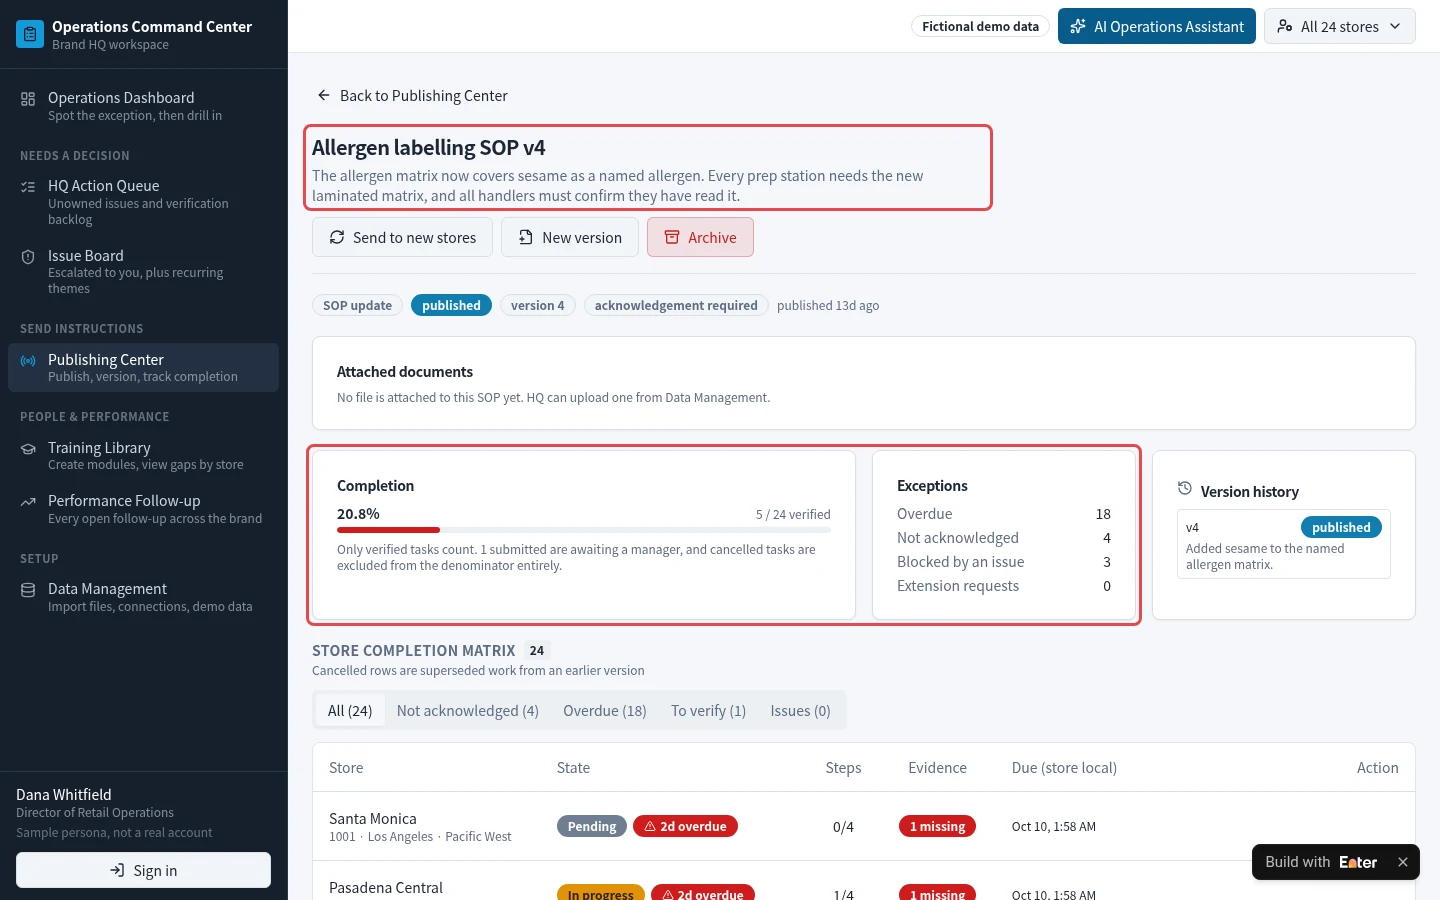Click the published status badge

pos(451,305)
